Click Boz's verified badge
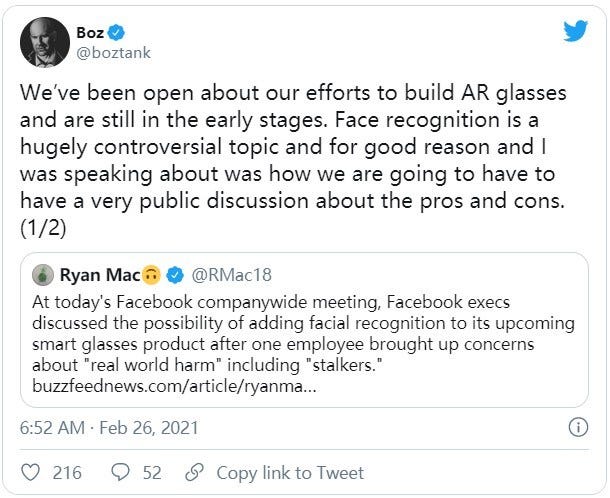Image resolution: width=610 pixels, height=498 pixels. pos(114,33)
